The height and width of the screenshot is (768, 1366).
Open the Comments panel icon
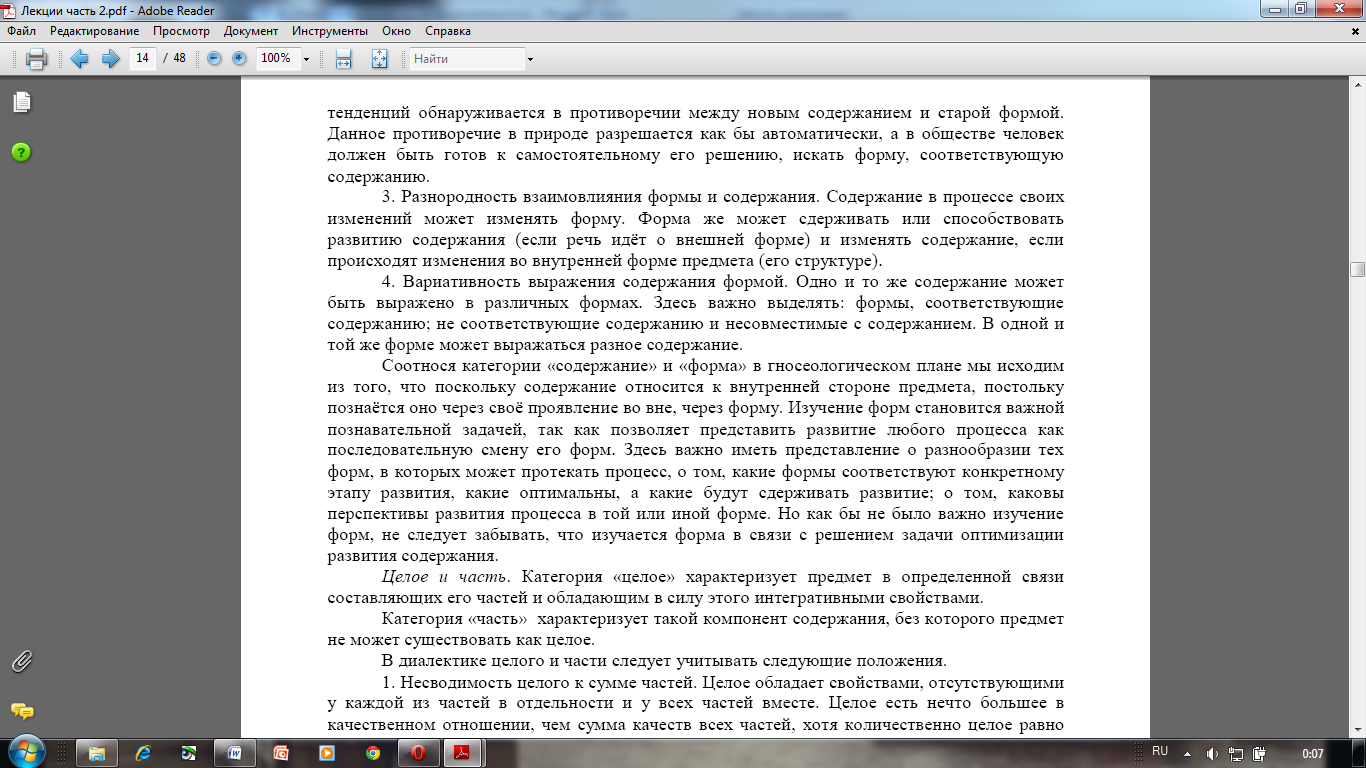21,711
